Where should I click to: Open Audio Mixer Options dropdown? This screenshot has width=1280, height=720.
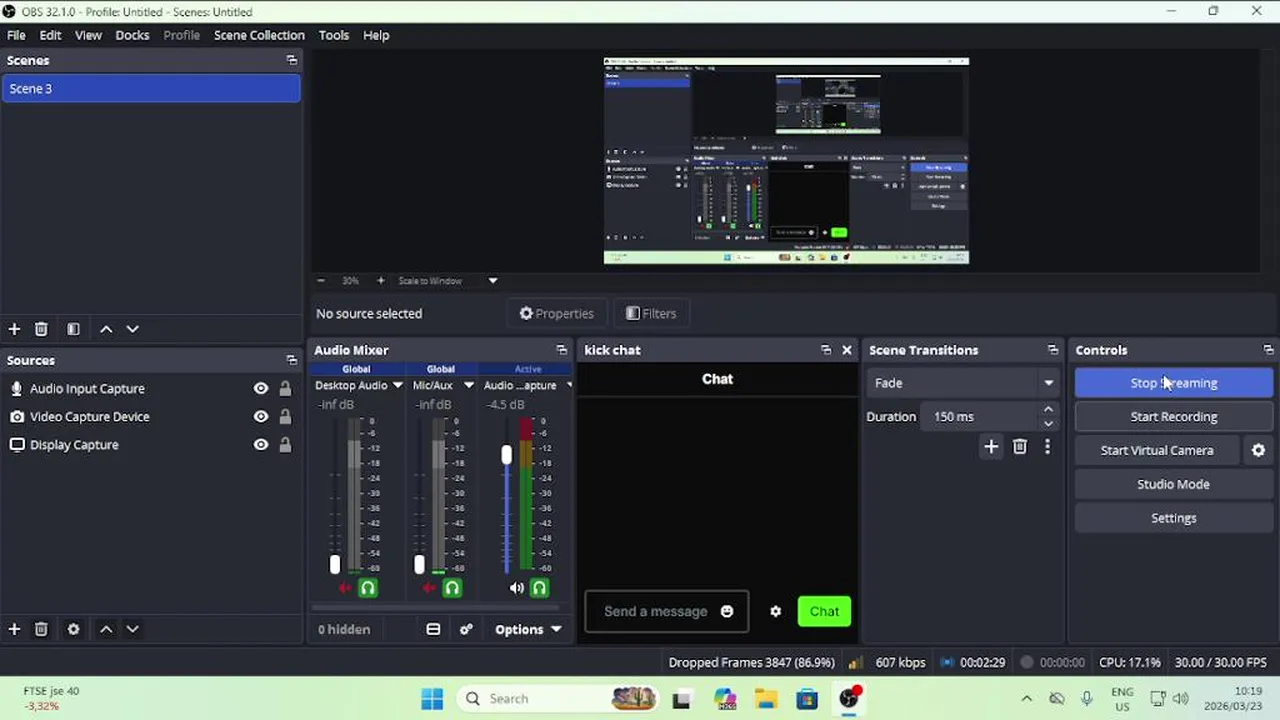pyautogui.click(x=528, y=629)
